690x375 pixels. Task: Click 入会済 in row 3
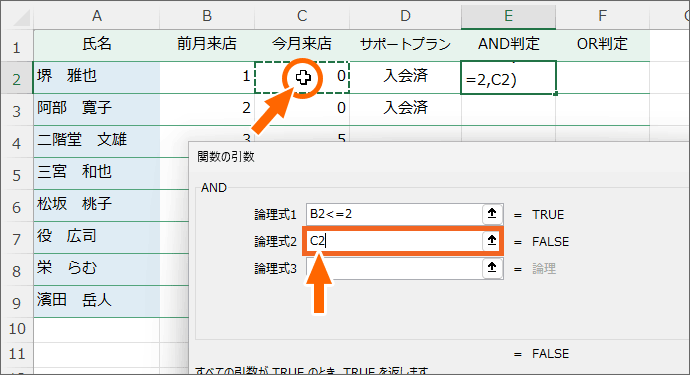tap(405, 109)
